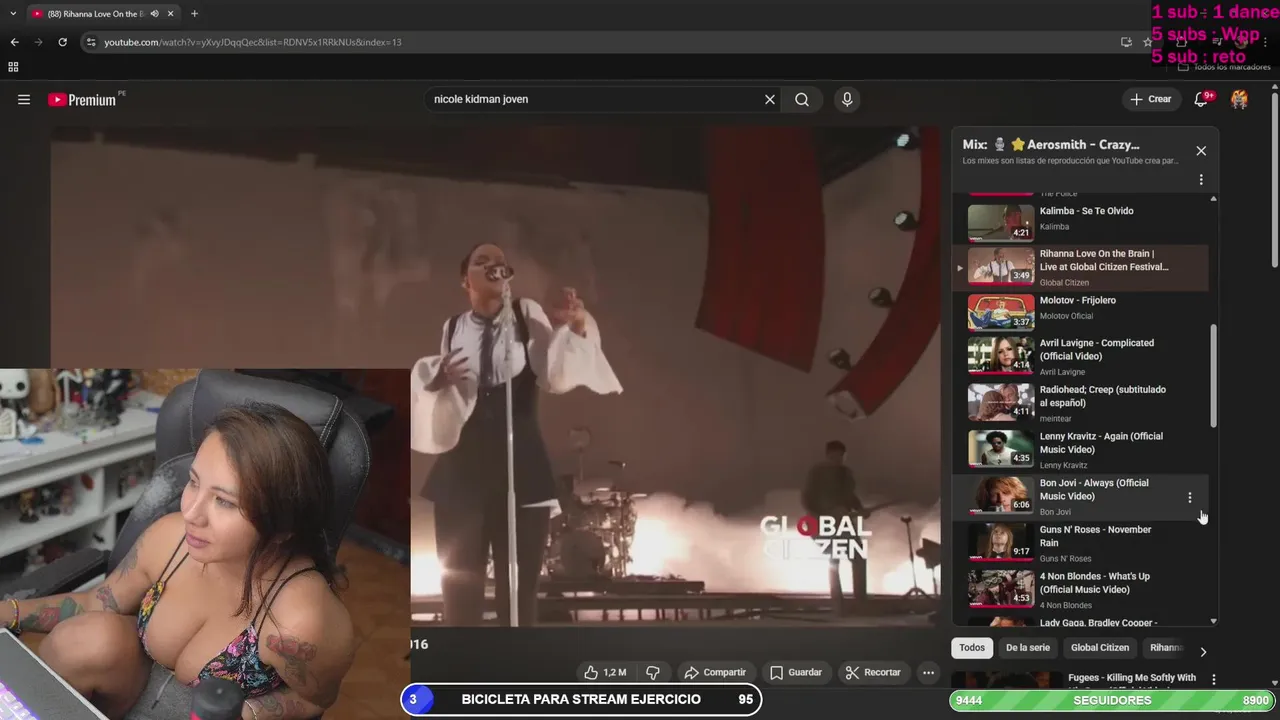Open Bon Jovi Always row options

pos(1189,497)
